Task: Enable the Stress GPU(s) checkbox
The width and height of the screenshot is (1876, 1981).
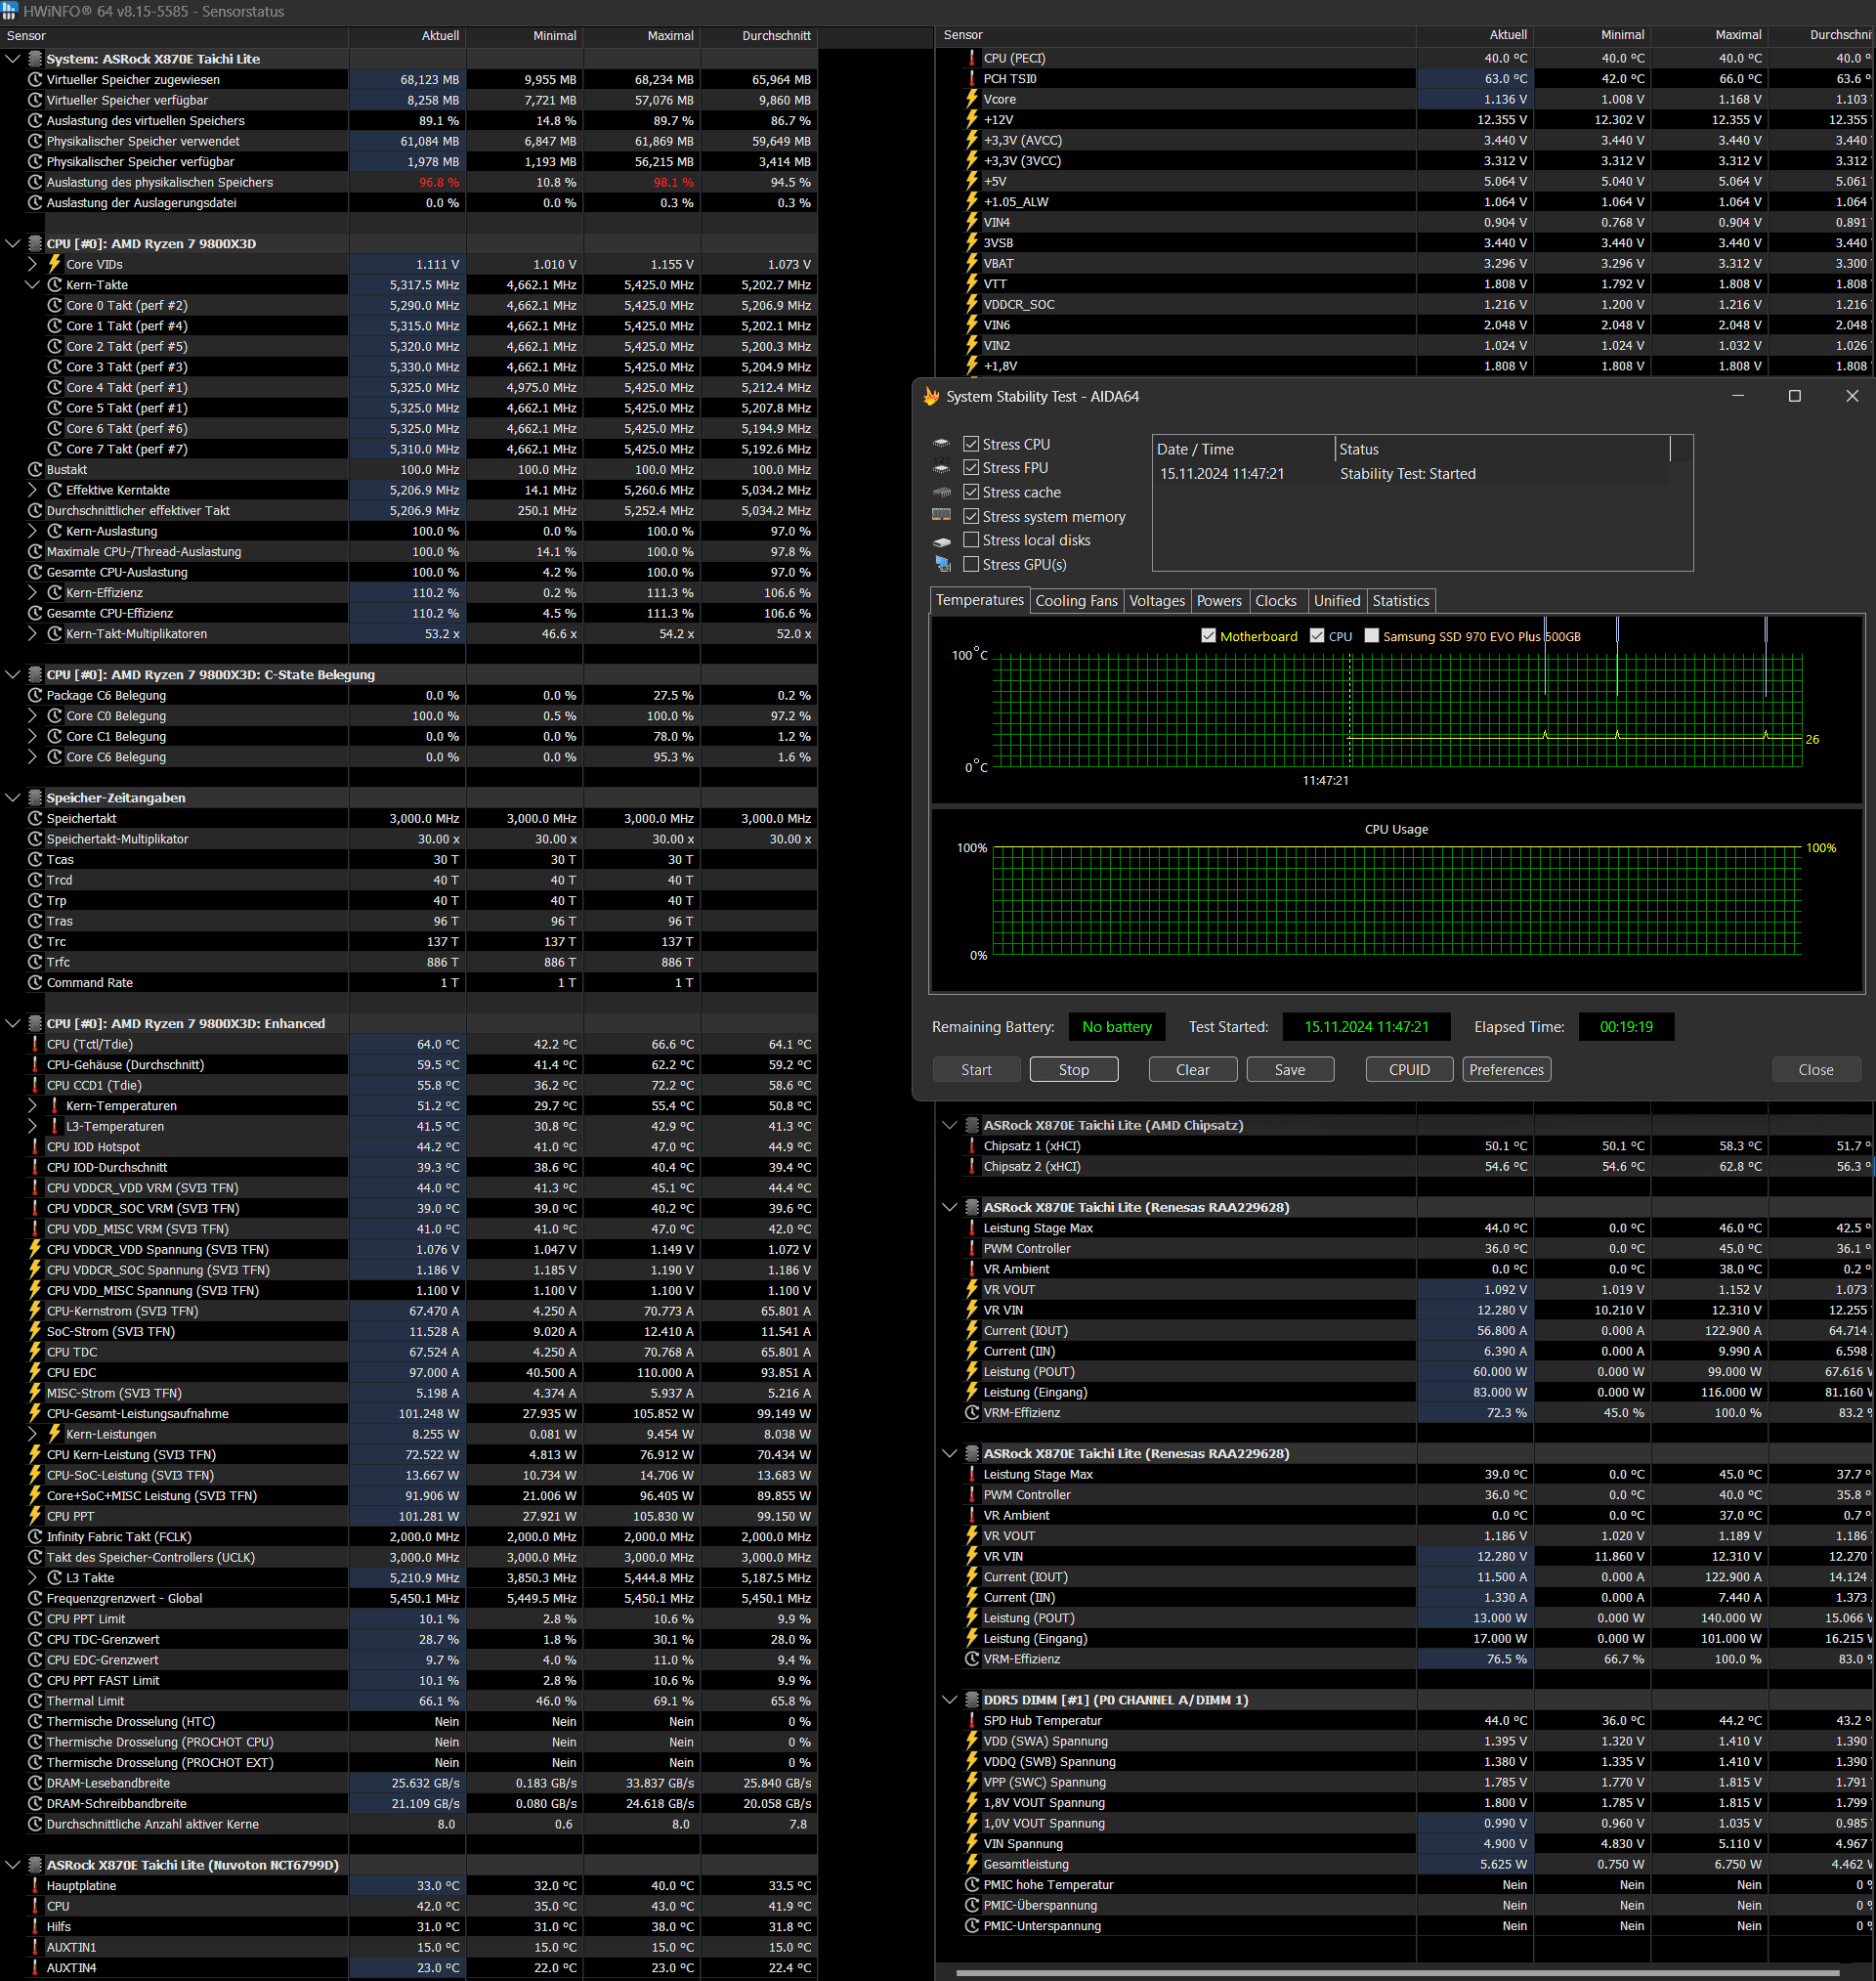Action: coord(971,564)
